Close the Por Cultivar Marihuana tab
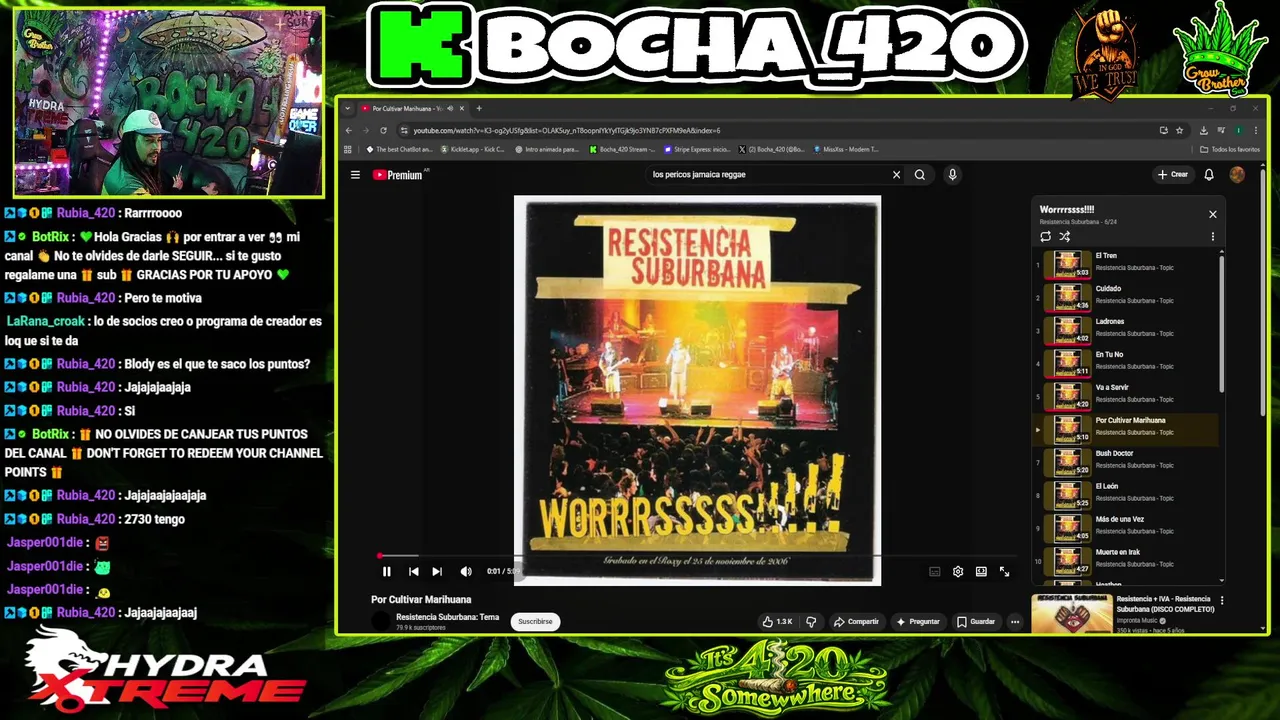This screenshot has width=1280, height=720. [462, 108]
